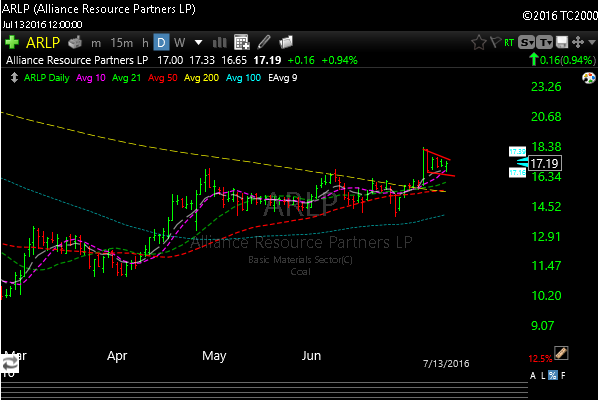This screenshot has height=400, width=598.
Task: Select the pencil drawing tools icon
Action: 264,42
